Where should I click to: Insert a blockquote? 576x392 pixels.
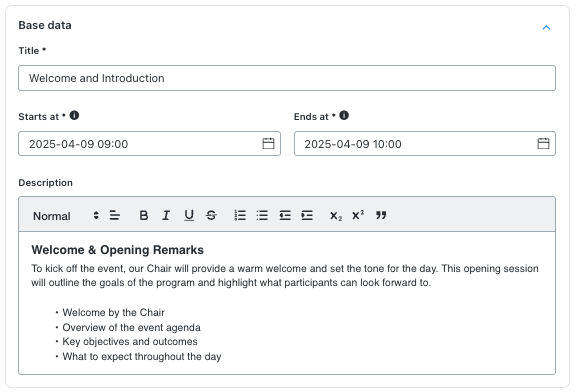click(x=381, y=215)
